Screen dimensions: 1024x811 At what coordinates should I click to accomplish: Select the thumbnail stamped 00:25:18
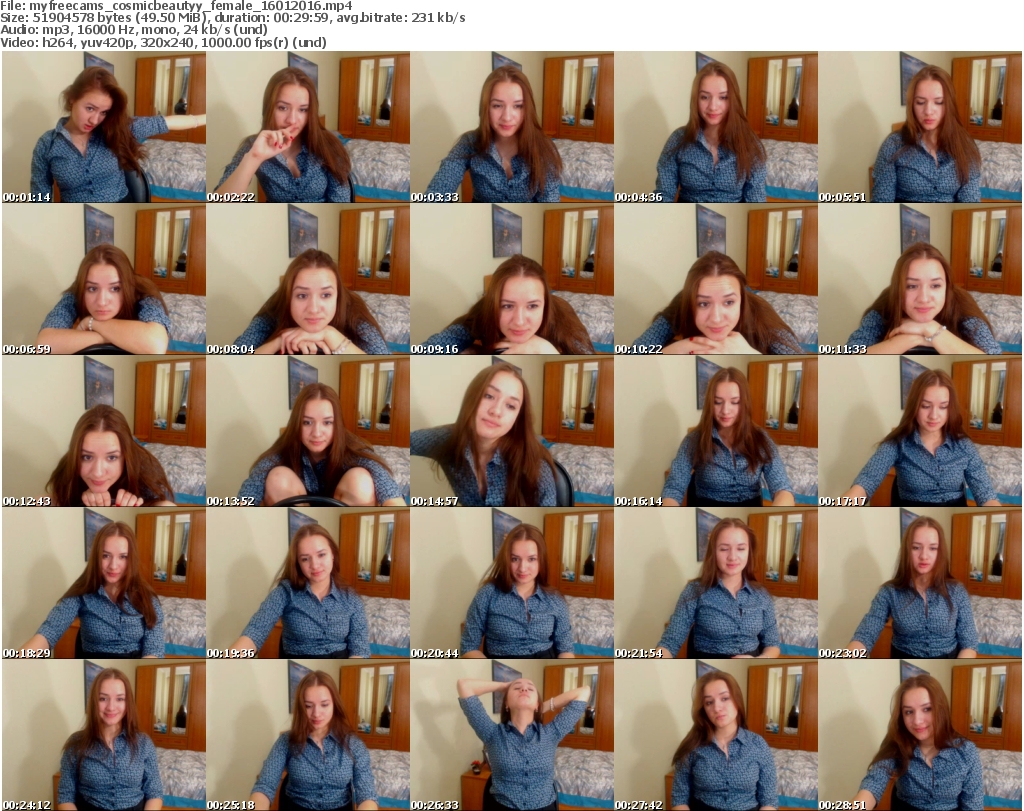[x=308, y=735]
